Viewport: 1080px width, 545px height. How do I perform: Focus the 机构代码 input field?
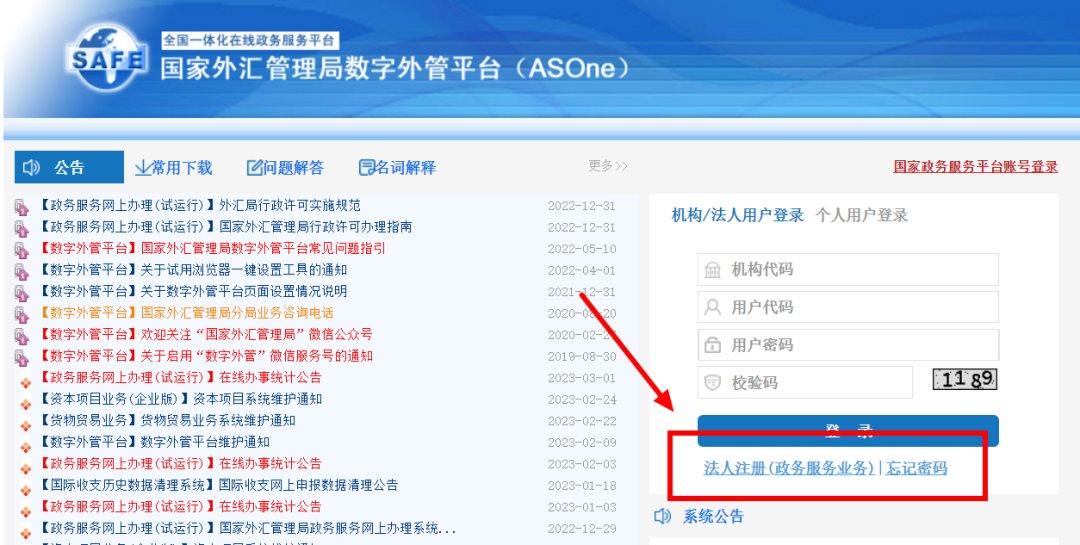(x=848, y=269)
